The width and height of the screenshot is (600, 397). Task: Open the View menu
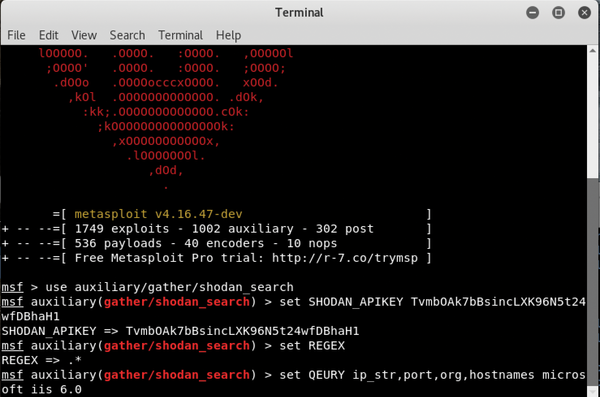pos(84,35)
